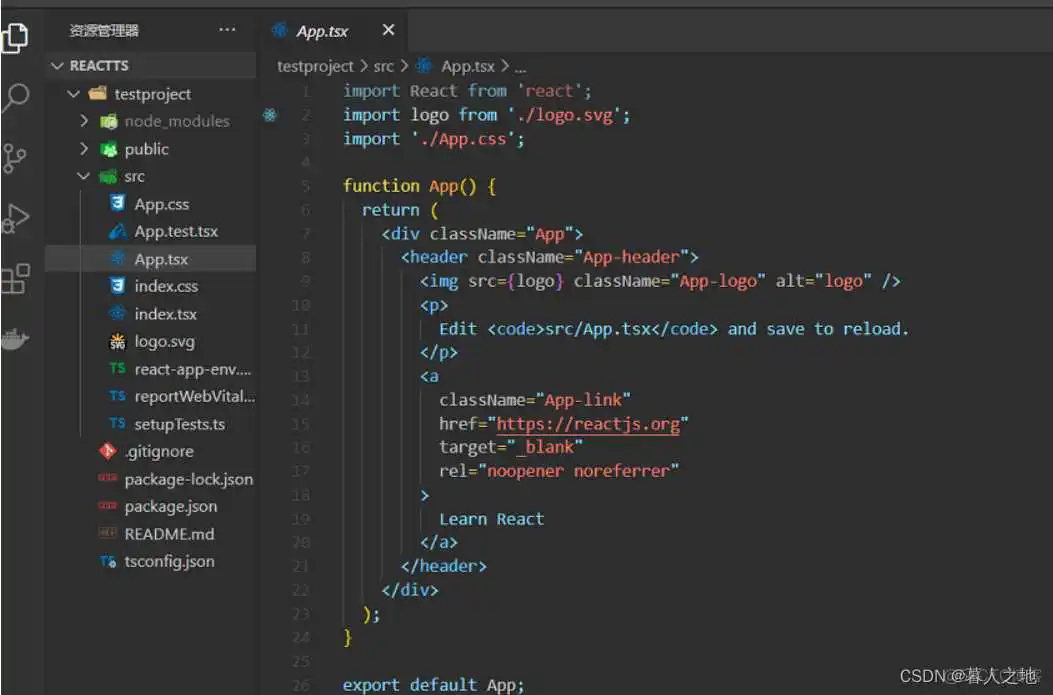Open the Run and Debug panel
Image resolution: width=1053 pixels, height=695 pixels.
pyautogui.click(x=20, y=217)
